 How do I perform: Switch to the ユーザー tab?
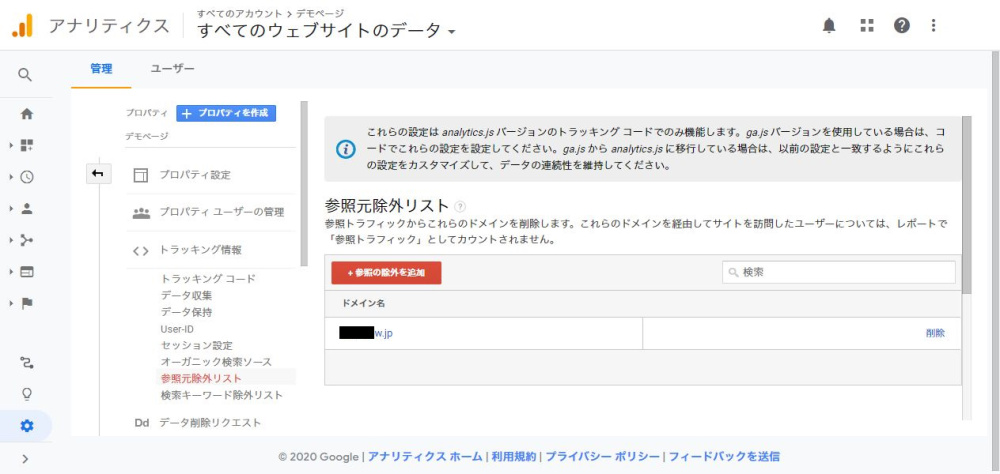coord(172,69)
